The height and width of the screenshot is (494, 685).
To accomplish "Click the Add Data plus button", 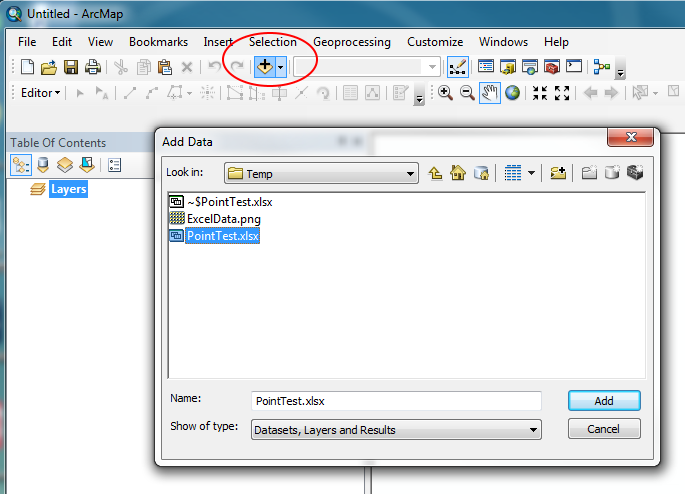I will (265, 67).
